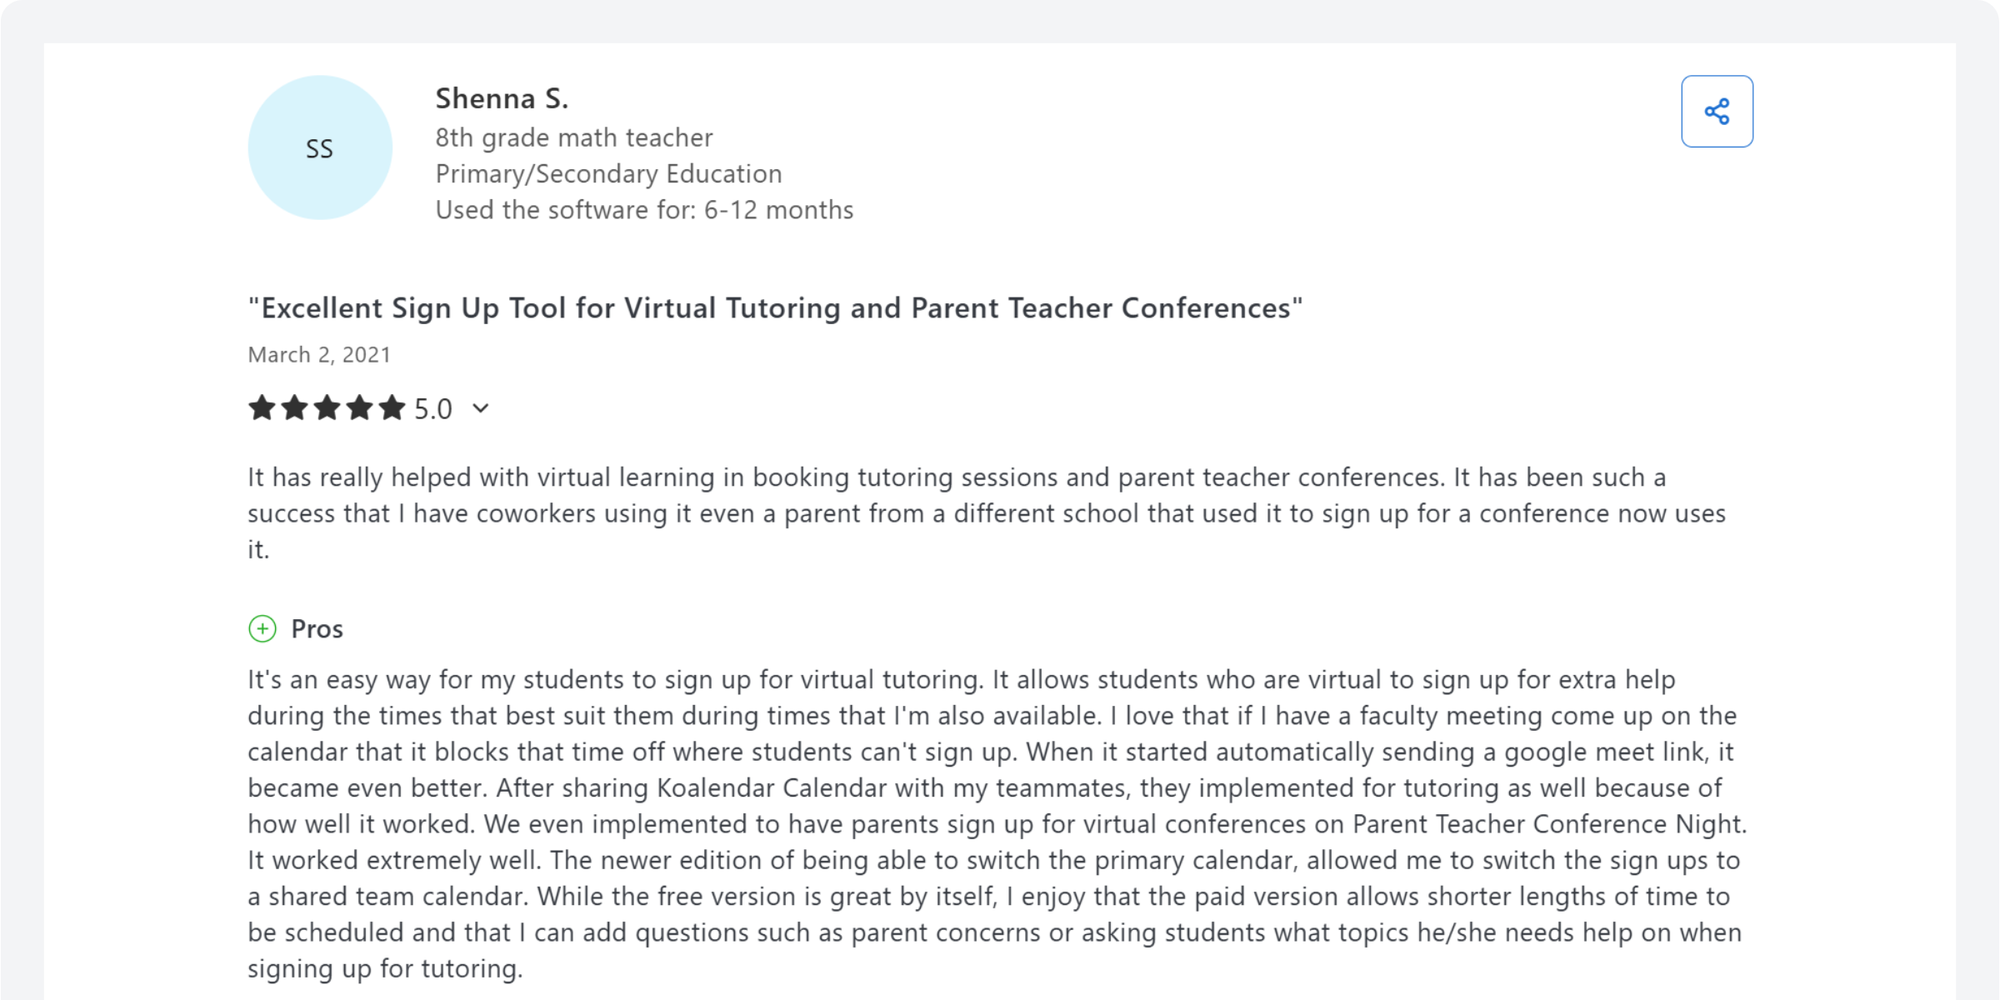Click the Pros section heading
The width and height of the screenshot is (2000, 1000).
click(317, 629)
